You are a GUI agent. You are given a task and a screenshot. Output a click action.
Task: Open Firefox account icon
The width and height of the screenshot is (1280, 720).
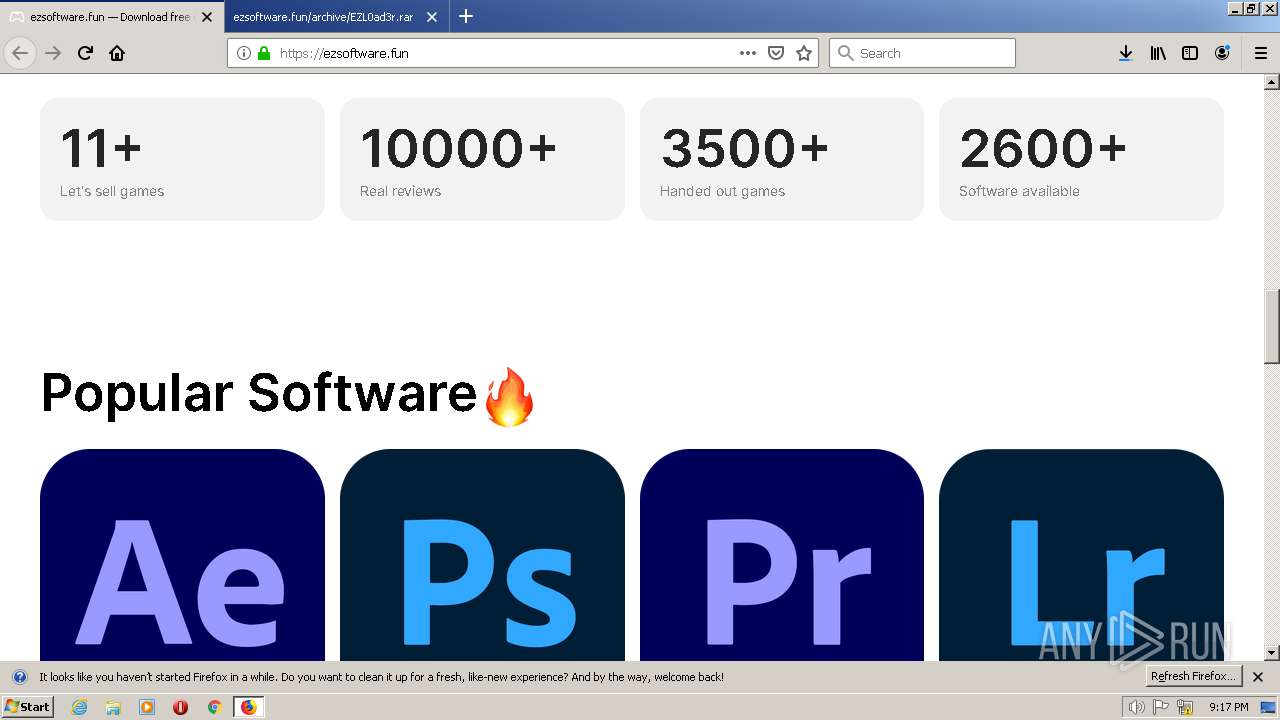[x=1222, y=53]
